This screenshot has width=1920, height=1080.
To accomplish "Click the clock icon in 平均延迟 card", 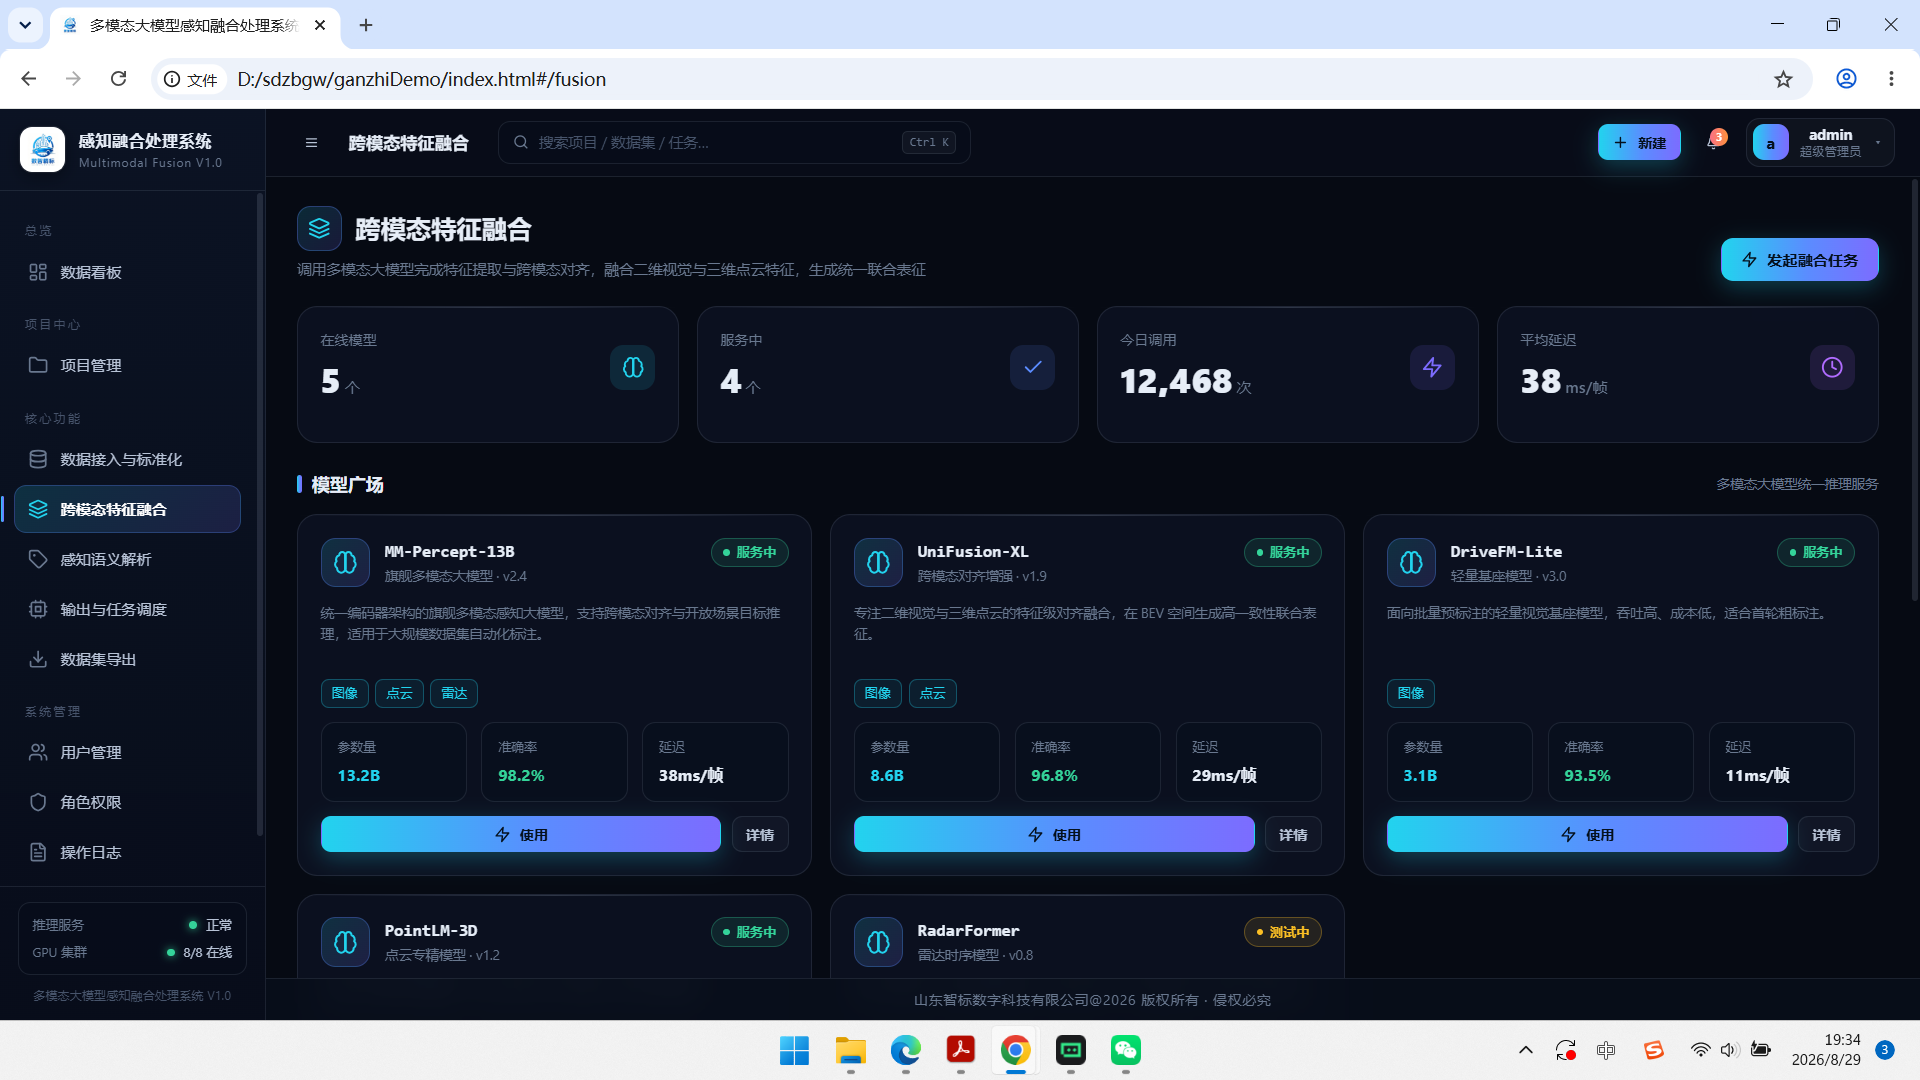I will point(1832,368).
